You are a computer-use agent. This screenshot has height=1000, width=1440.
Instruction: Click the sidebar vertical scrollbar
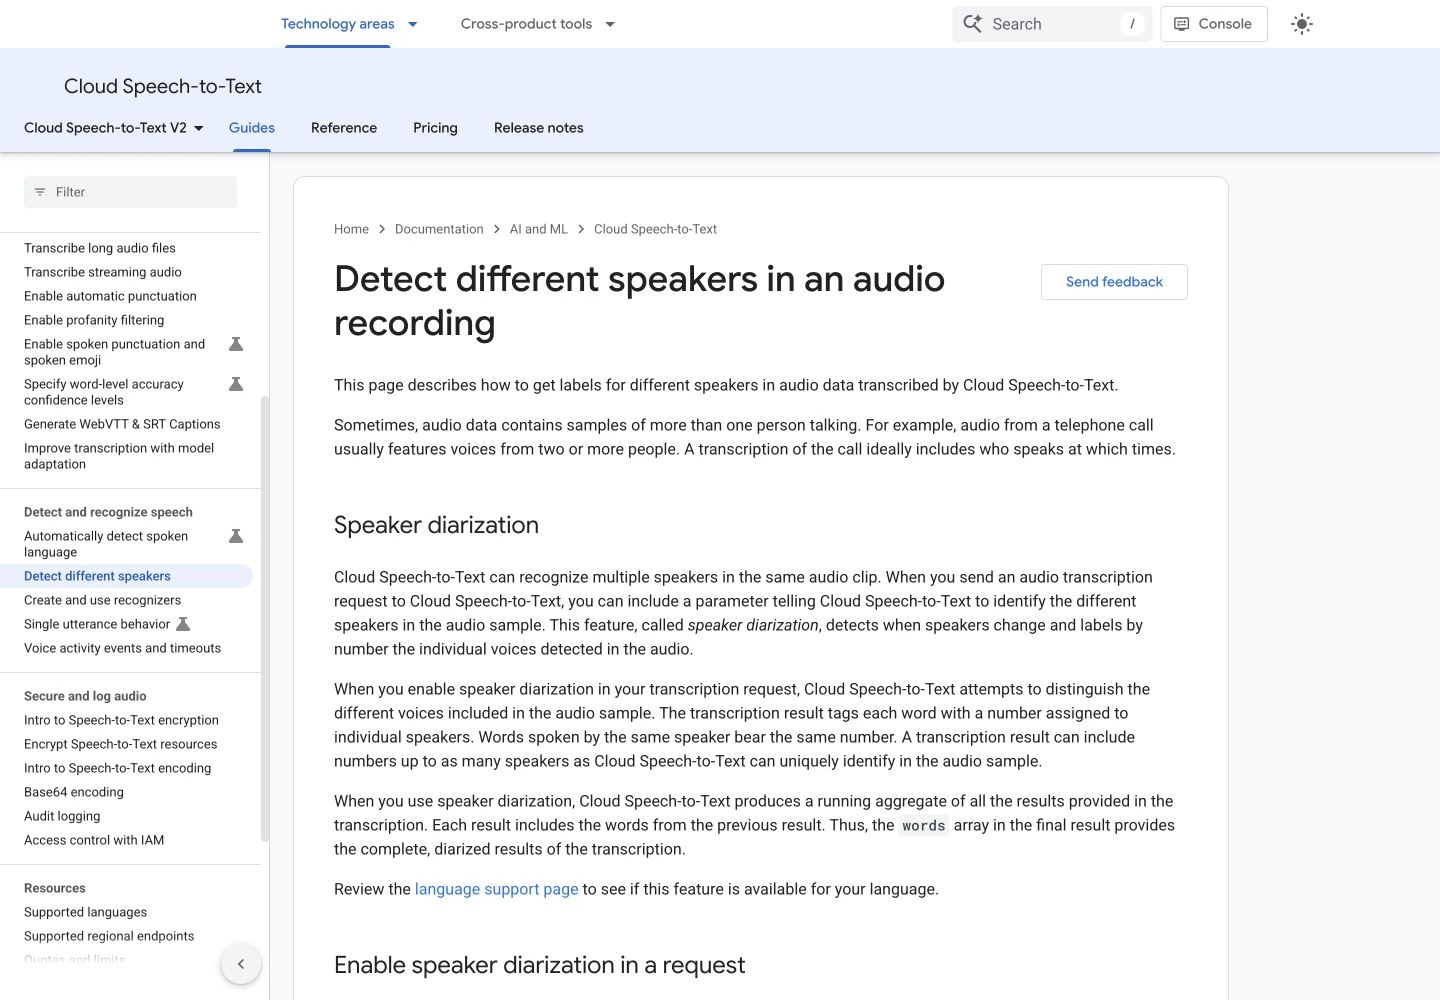tap(265, 618)
